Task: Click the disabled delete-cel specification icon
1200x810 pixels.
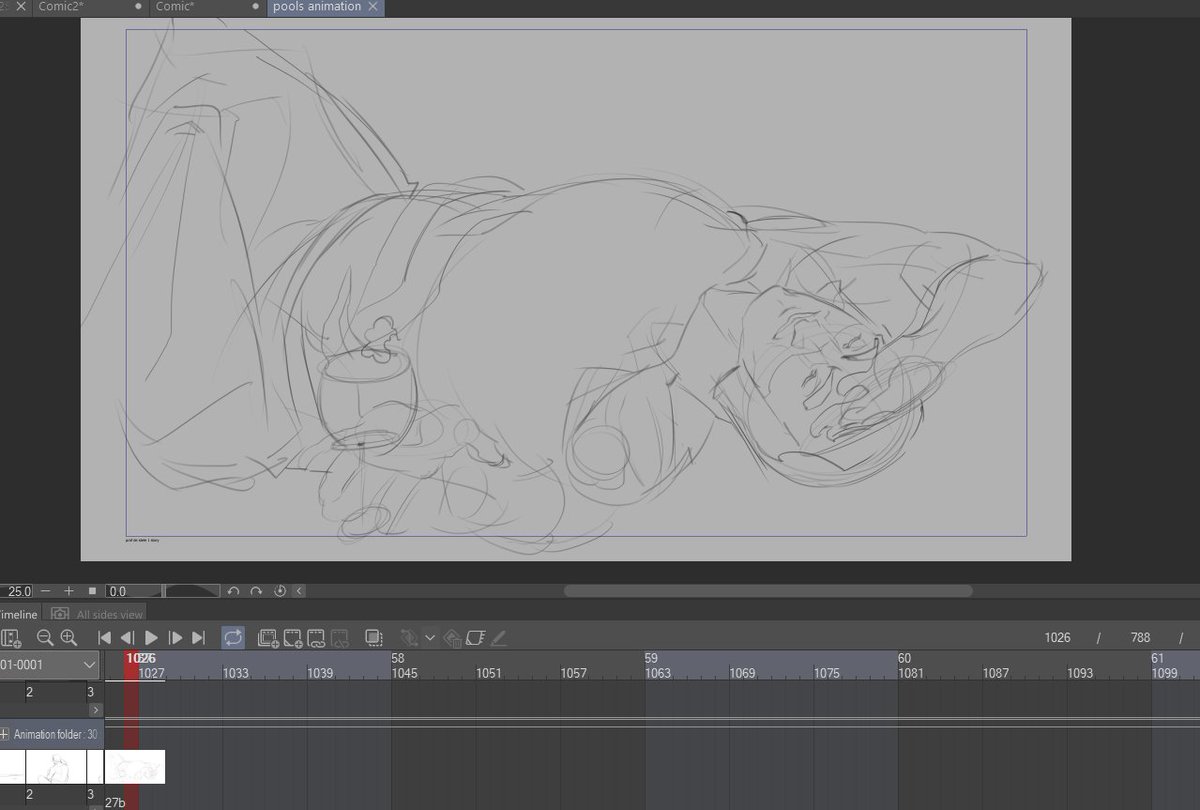Action: [x=340, y=637]
